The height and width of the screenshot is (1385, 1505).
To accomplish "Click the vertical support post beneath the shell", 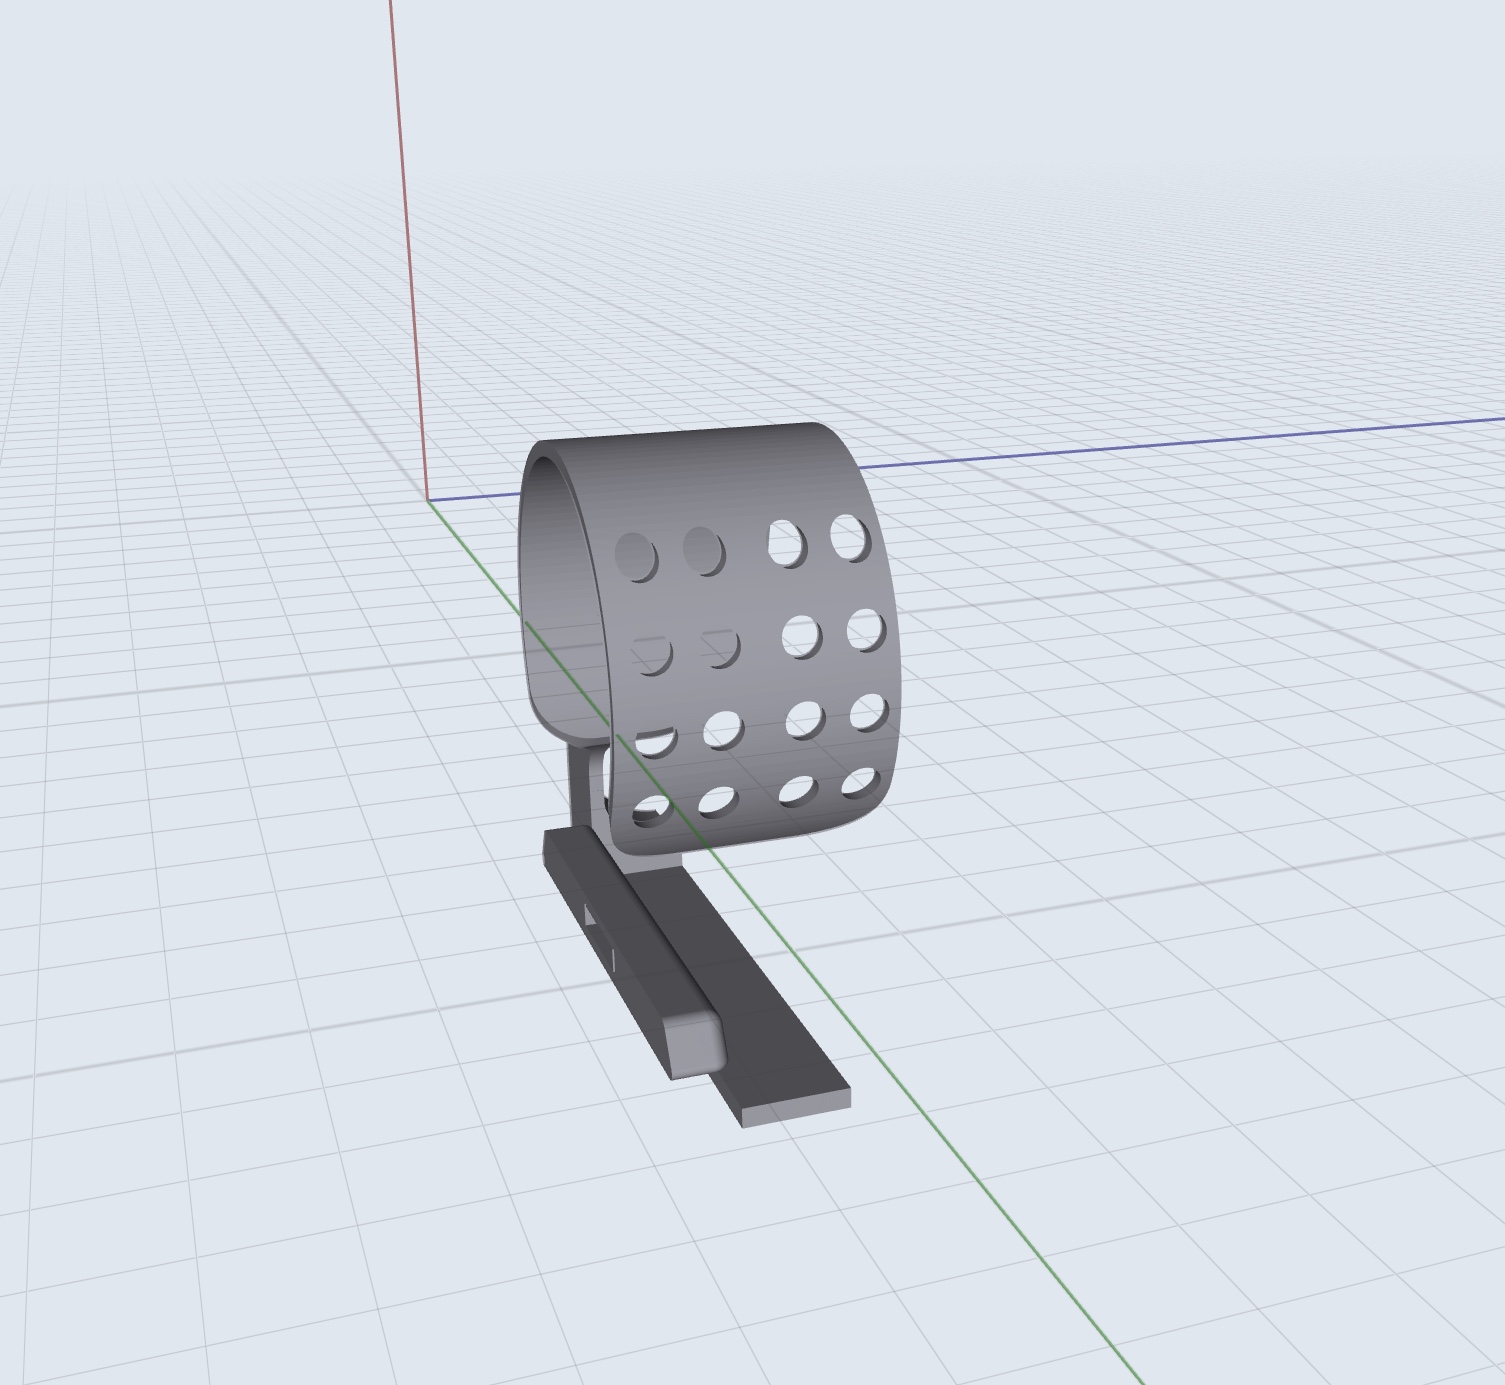I will point(582,785).
